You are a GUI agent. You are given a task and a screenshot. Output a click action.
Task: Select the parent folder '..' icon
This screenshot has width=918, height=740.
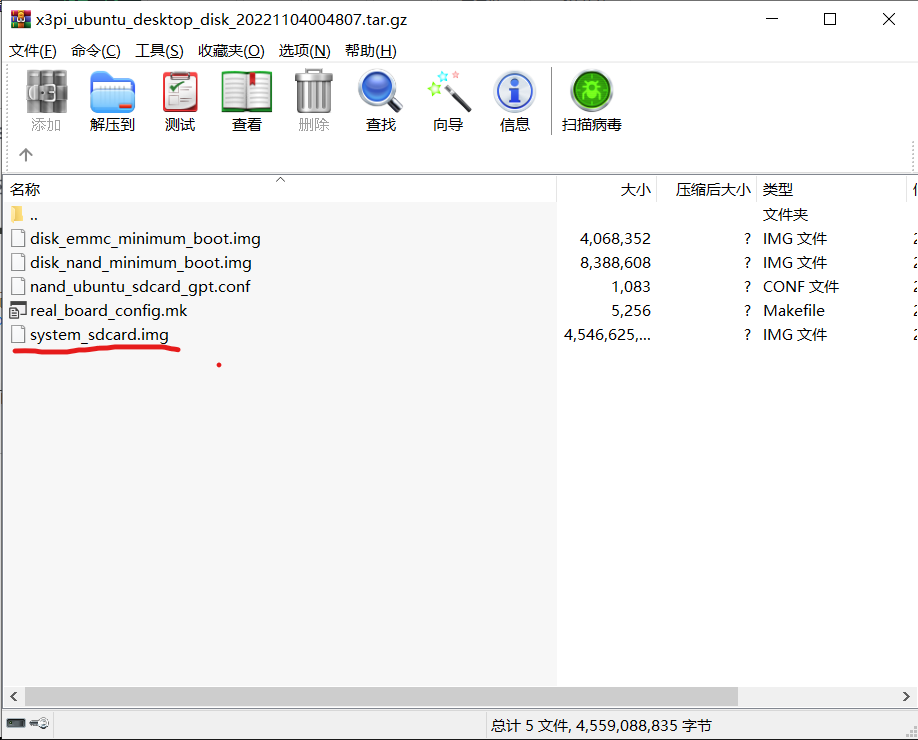coord(17,214)
